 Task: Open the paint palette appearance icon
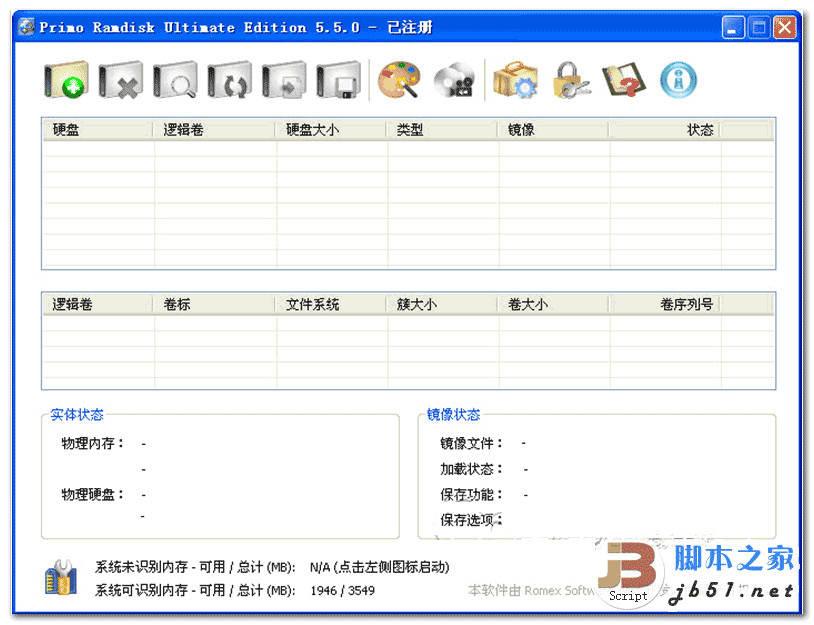pyautogui.click(x=398, y=80)
